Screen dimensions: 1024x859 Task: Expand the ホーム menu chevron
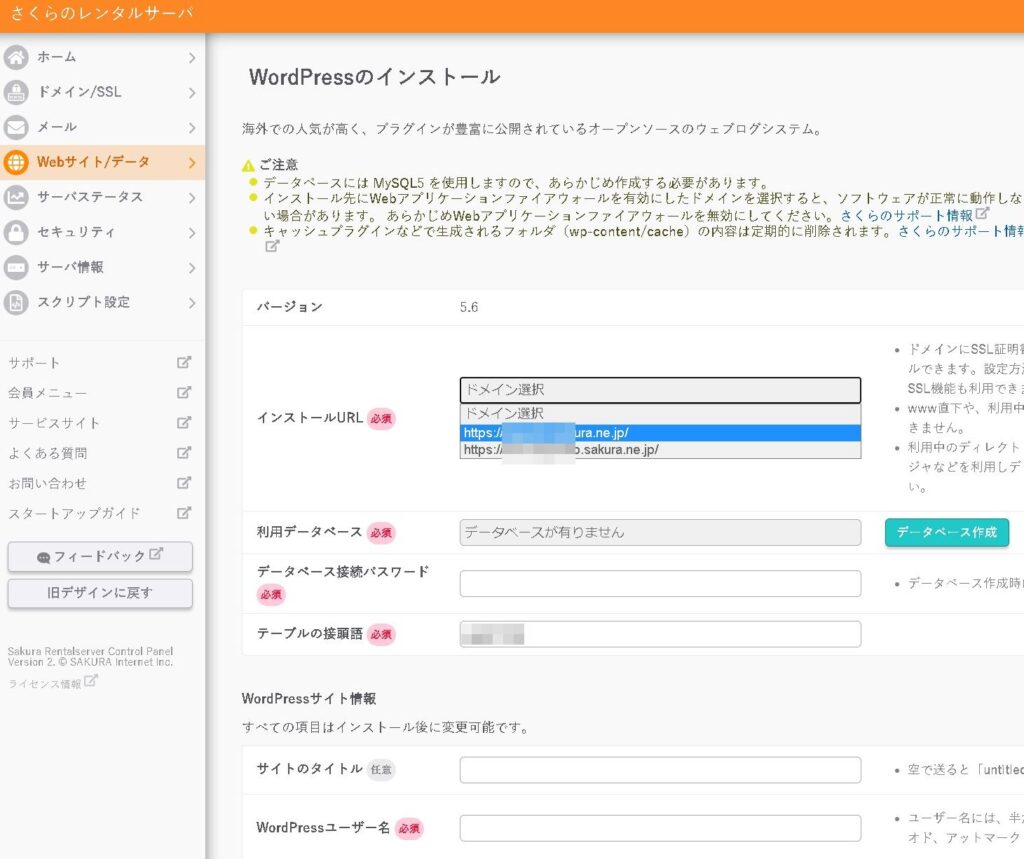191,58
